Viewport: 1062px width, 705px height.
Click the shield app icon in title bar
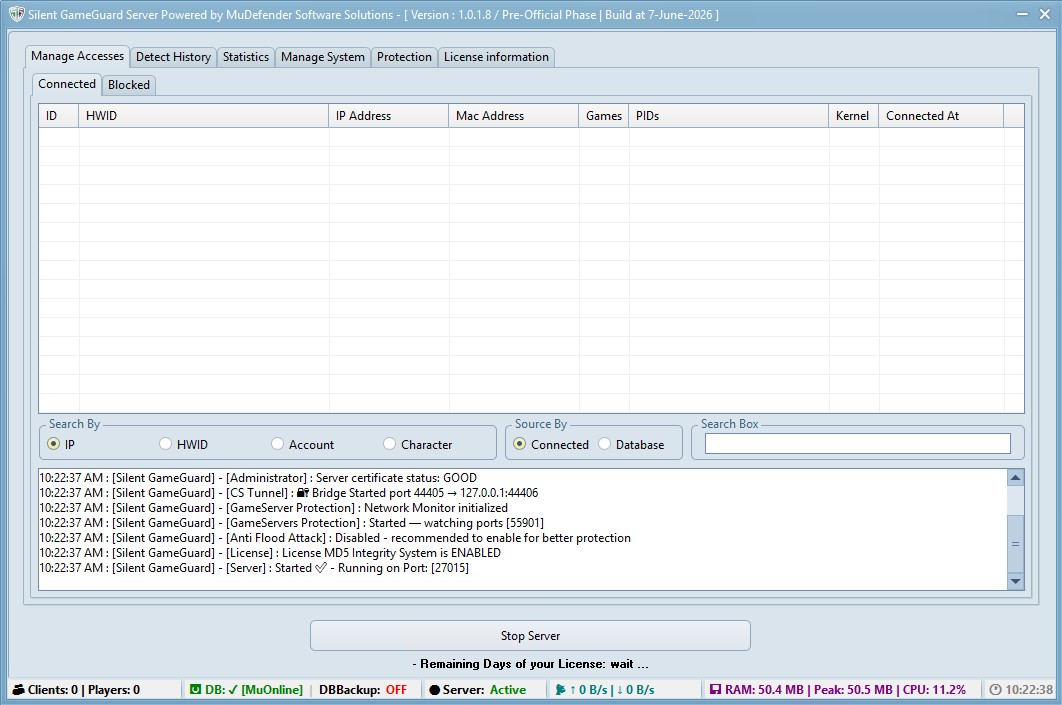point(17,14)
